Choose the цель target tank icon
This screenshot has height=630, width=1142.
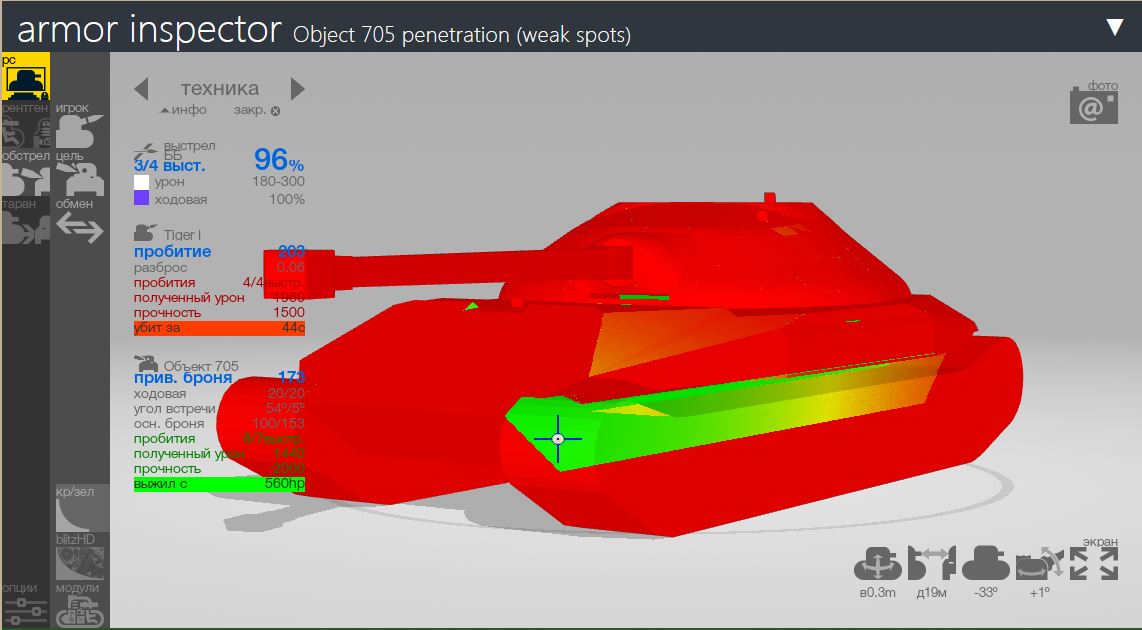pos(79,180)
